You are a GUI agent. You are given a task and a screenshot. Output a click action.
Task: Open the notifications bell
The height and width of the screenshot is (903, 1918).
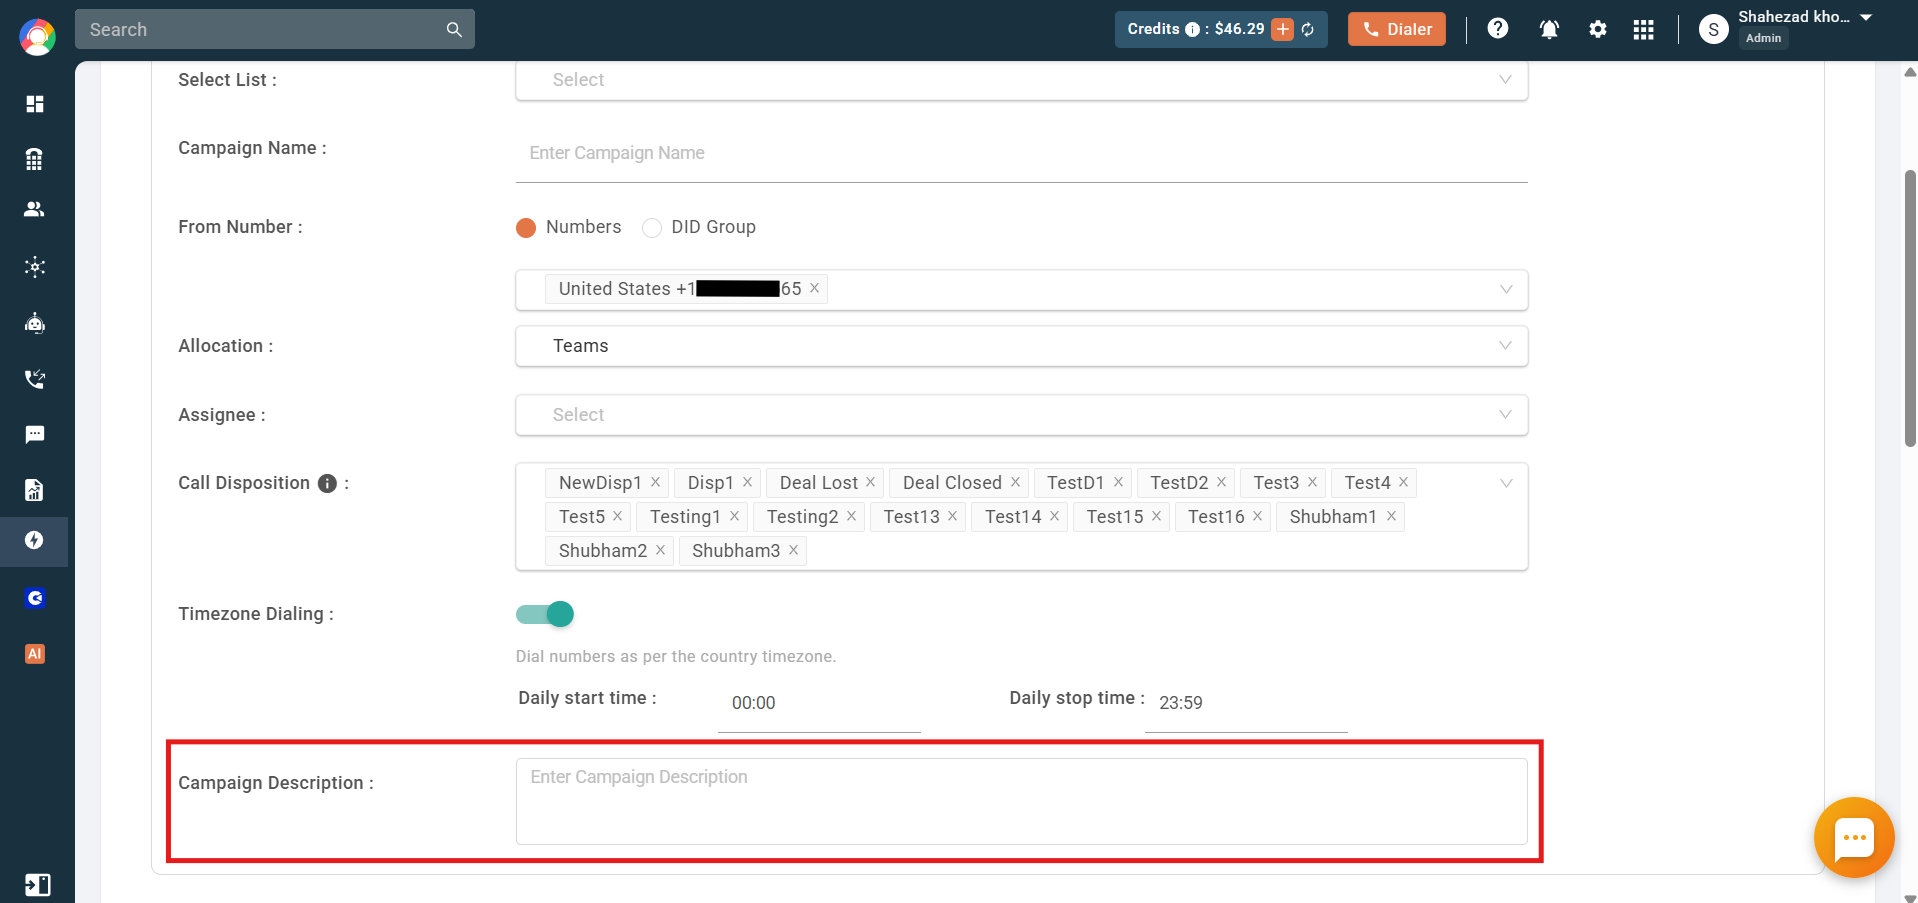[x=1549, y=29]
